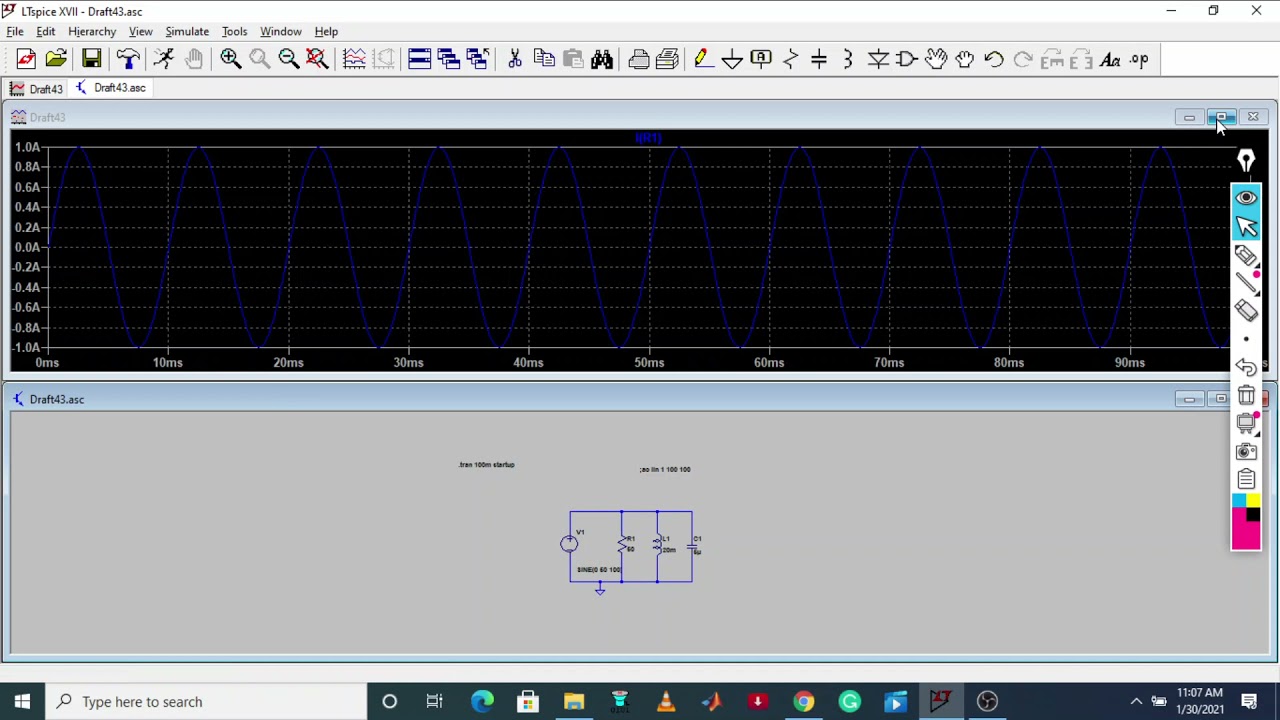
Task: Zoom to fit full extents
Action: tap(317, 60)
